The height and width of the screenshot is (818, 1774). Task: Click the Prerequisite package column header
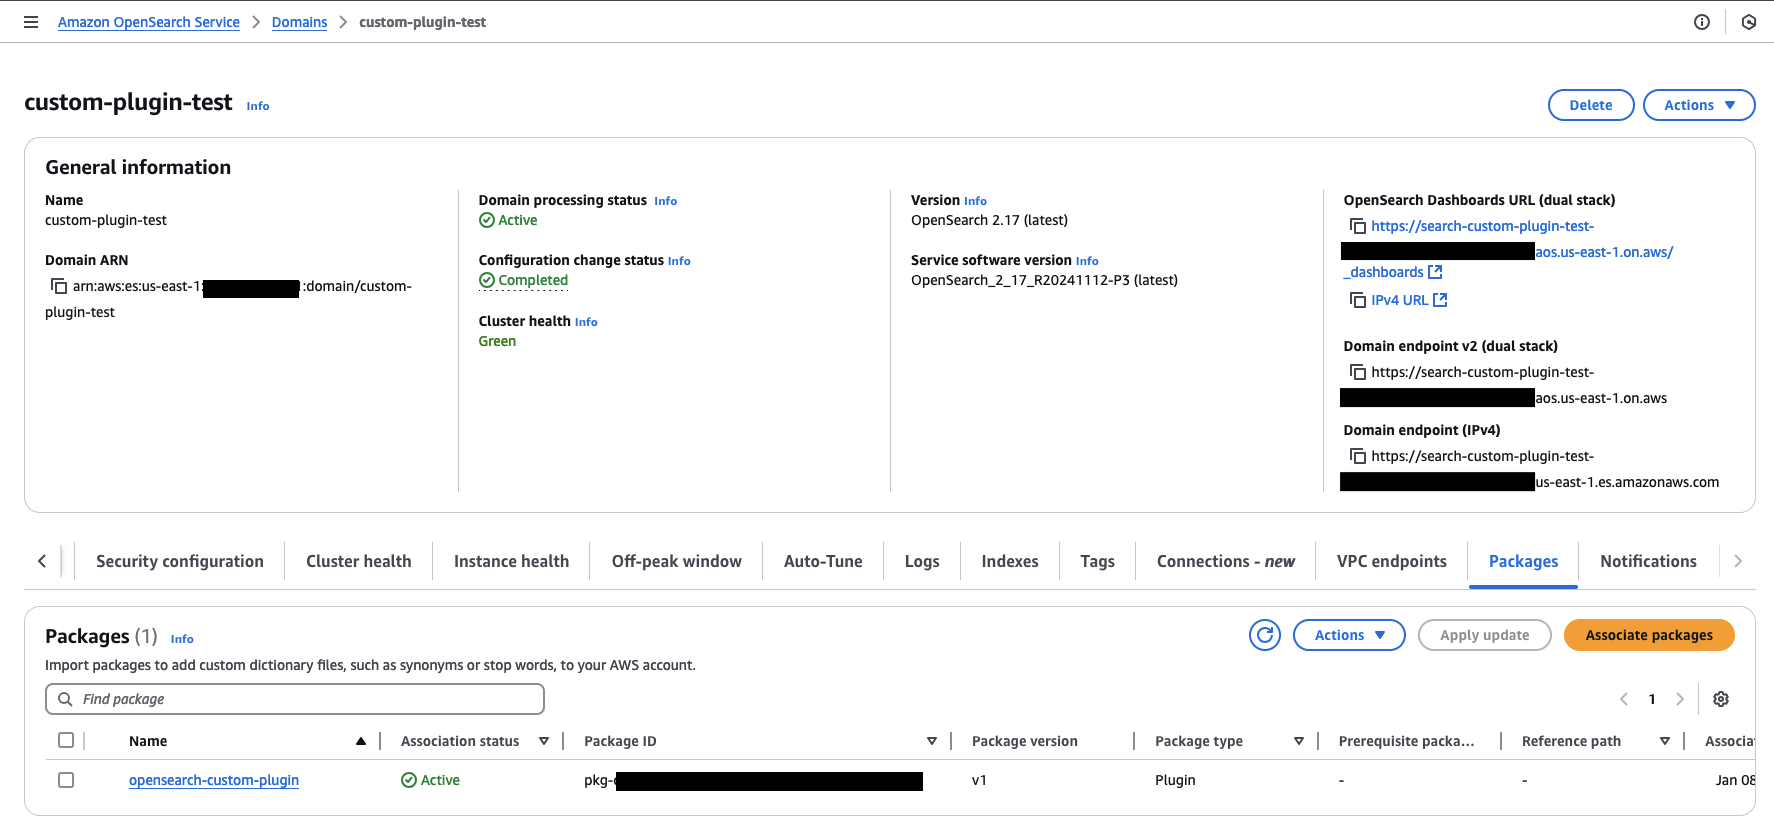pos(1406,741)
